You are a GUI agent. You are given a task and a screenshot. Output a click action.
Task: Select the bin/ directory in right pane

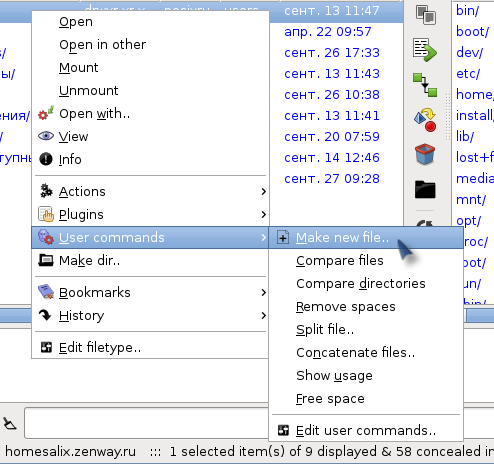click(467, 11)
